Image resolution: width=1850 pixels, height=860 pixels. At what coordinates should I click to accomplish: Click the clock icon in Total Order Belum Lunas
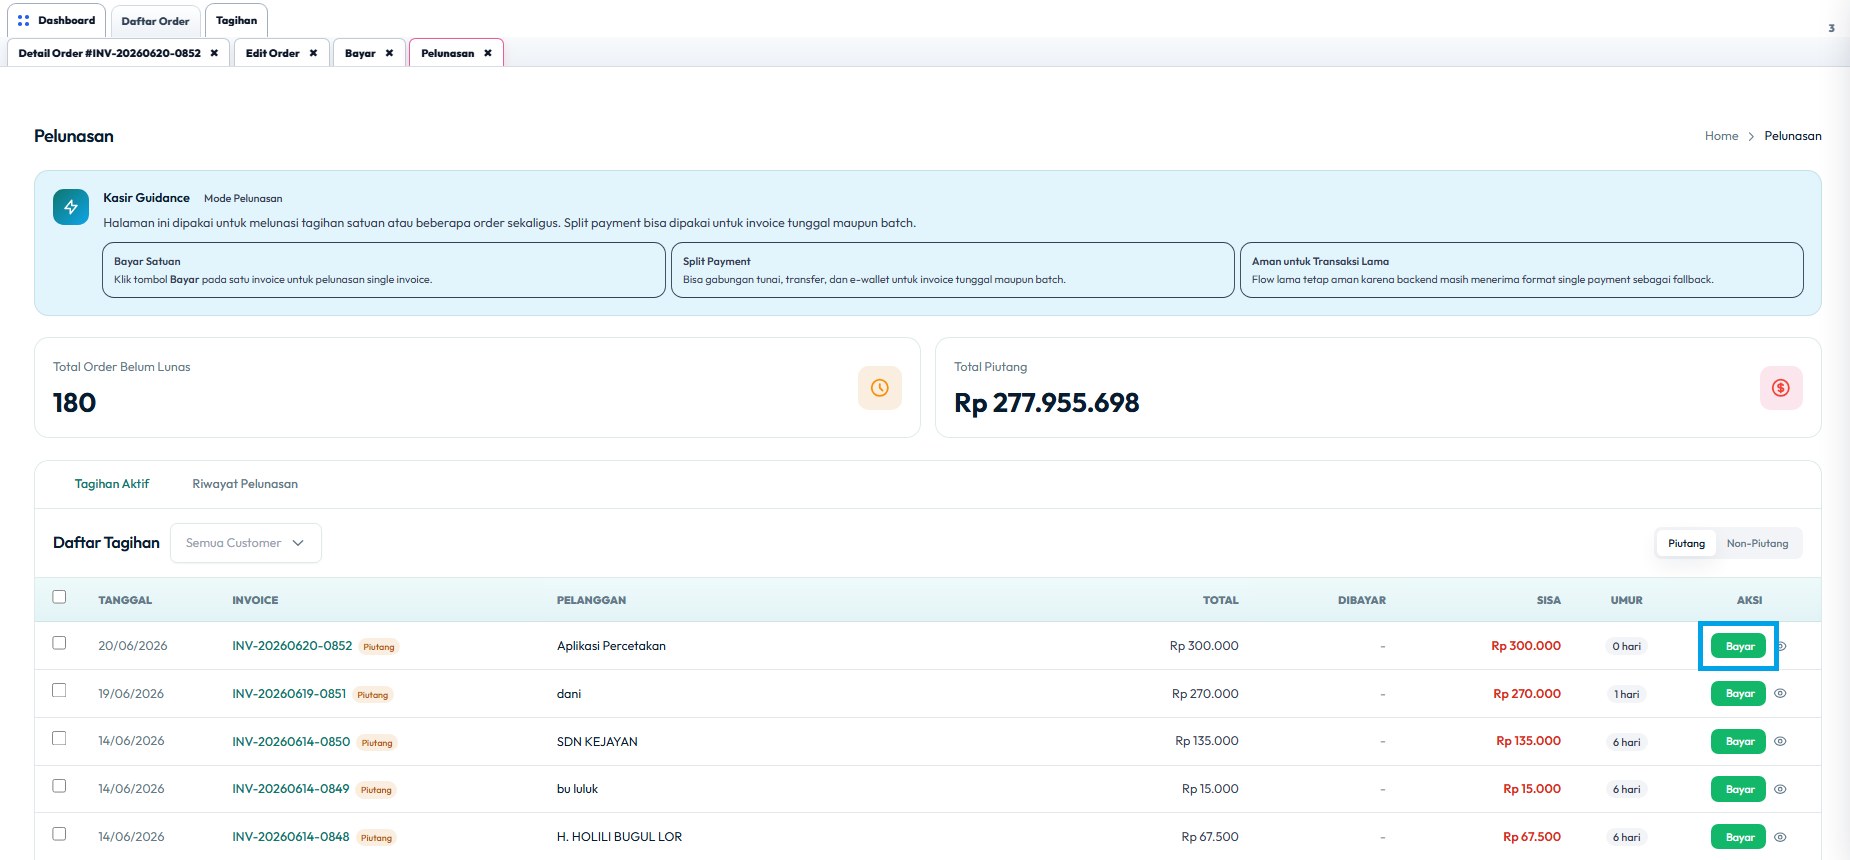point(880,388)
